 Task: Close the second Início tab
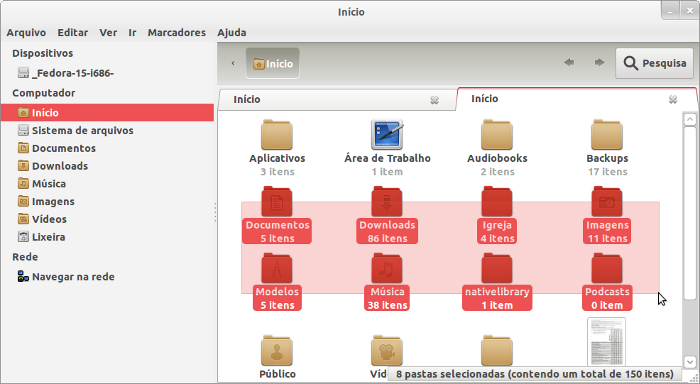673,99
